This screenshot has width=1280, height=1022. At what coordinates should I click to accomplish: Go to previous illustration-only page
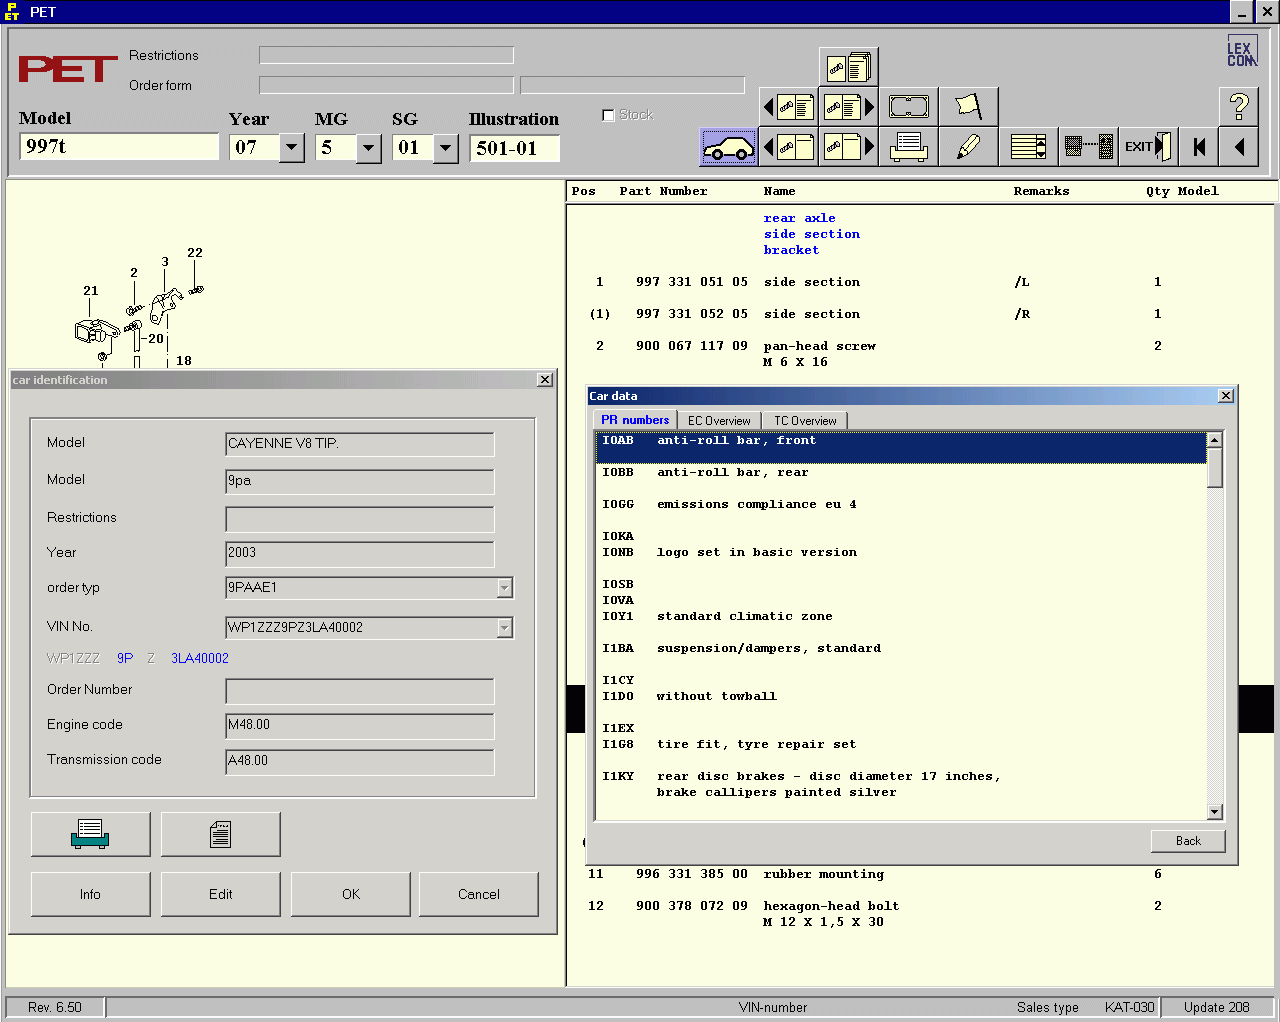788,147
